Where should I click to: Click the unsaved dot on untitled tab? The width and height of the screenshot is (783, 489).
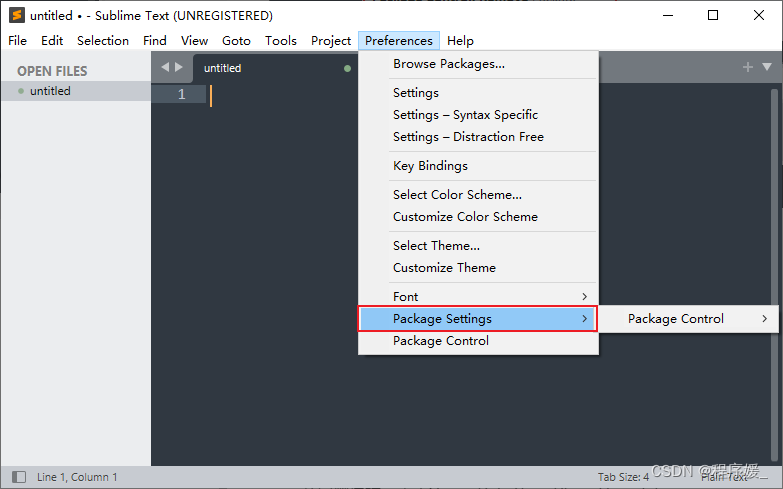click(348, 68)
